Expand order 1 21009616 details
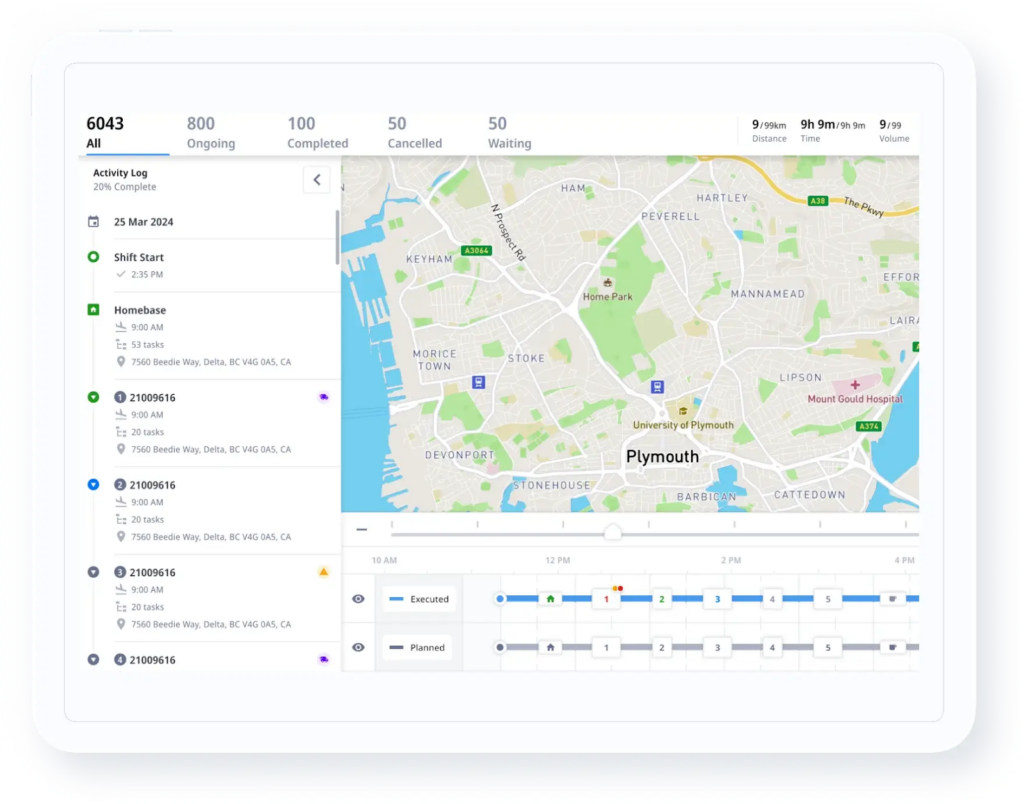The image size is (1024, 804). coord(93,397)
